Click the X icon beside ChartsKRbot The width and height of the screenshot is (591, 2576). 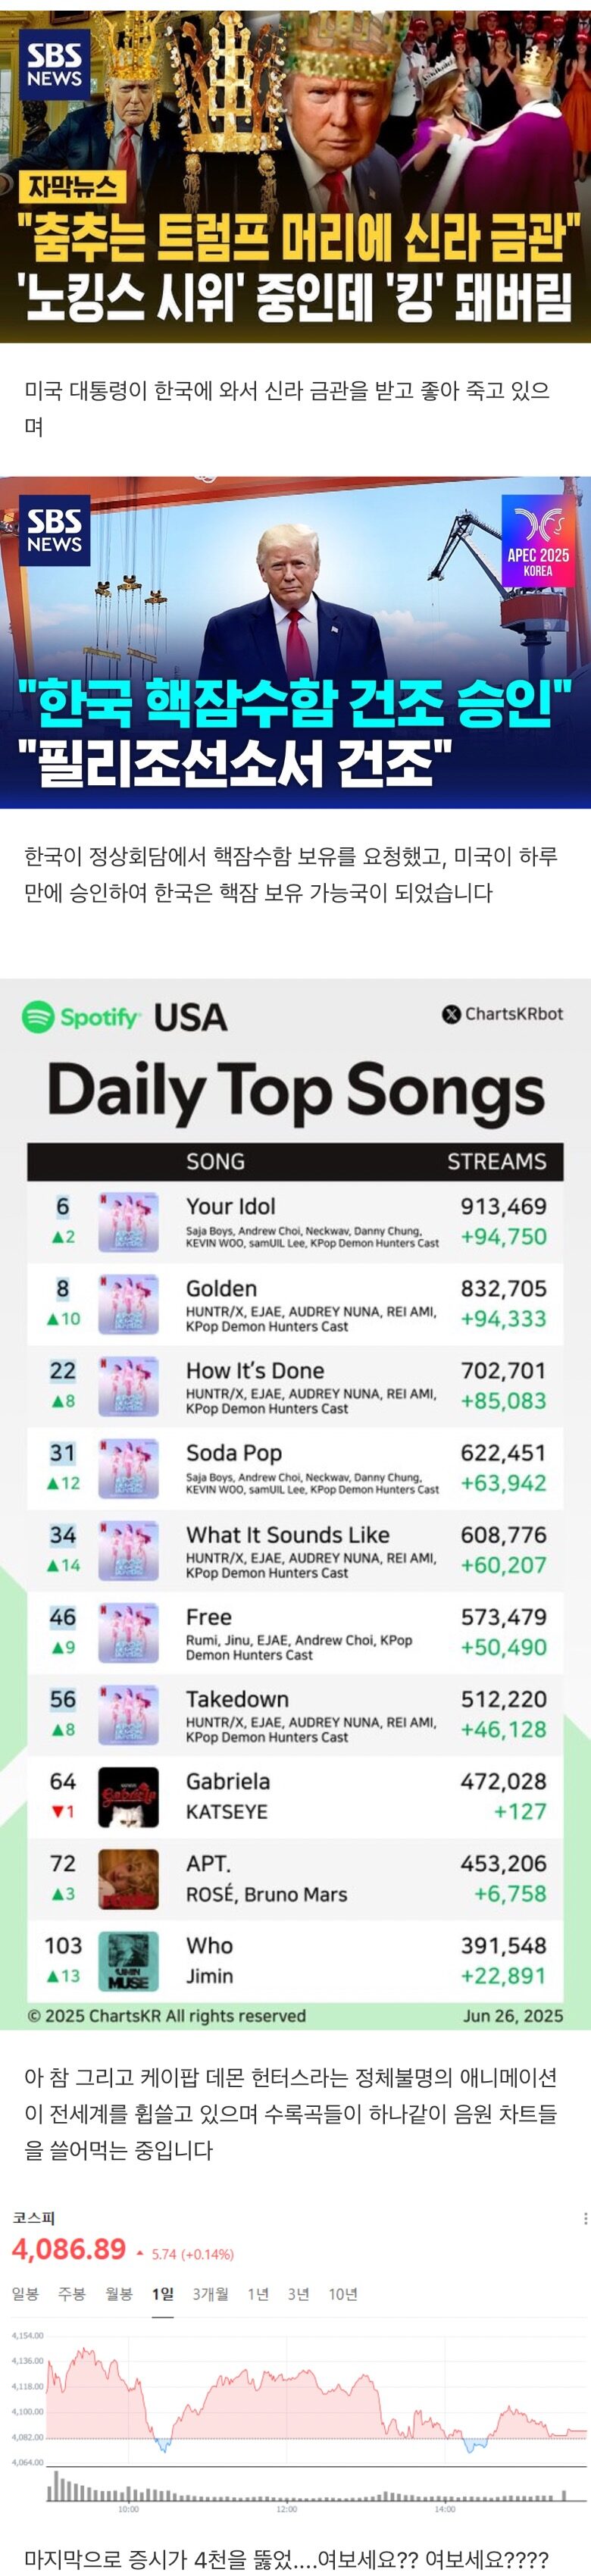point(451,1014)
